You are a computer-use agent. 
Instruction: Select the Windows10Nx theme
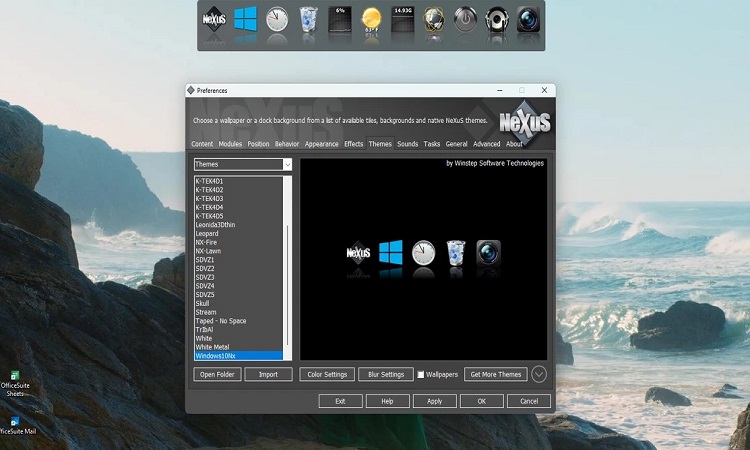point(239,356)
